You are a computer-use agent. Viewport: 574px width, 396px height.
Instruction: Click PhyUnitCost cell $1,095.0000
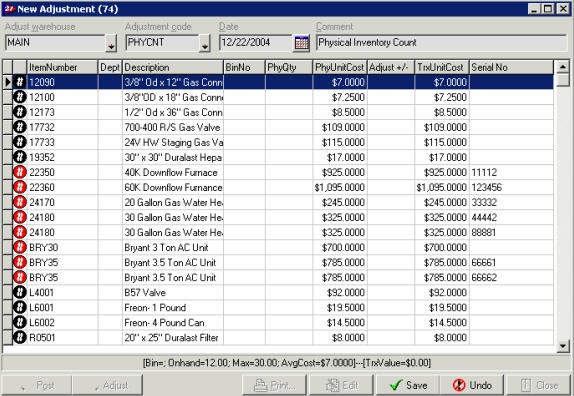click(x=340, y=187)
